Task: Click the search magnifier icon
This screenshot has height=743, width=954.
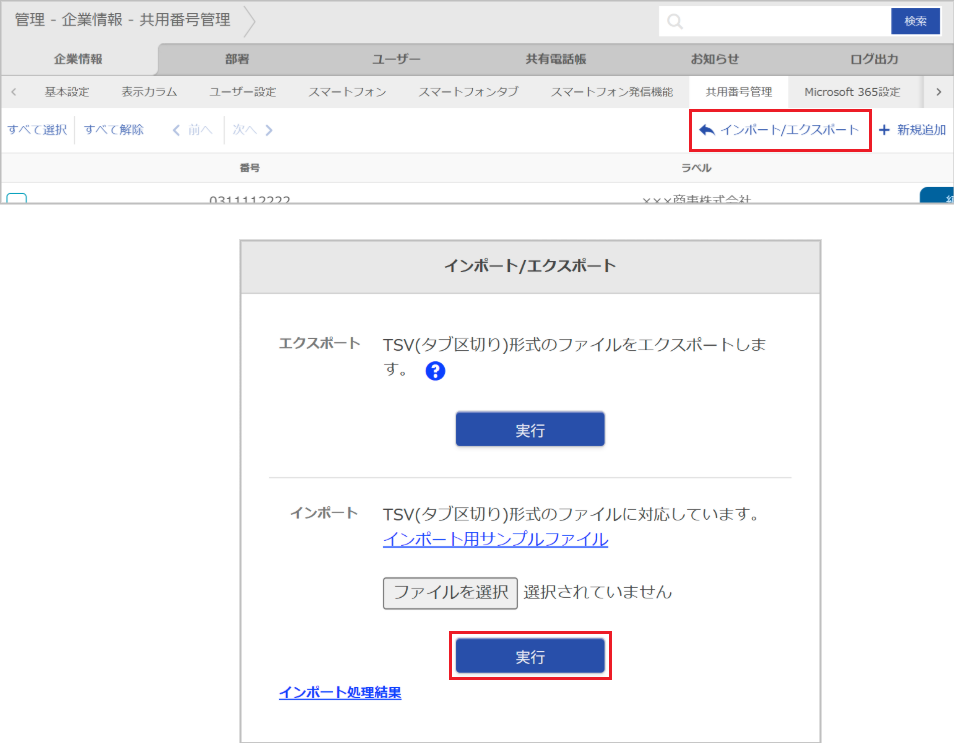Action: pyautogui.click(x=674, y=20)
